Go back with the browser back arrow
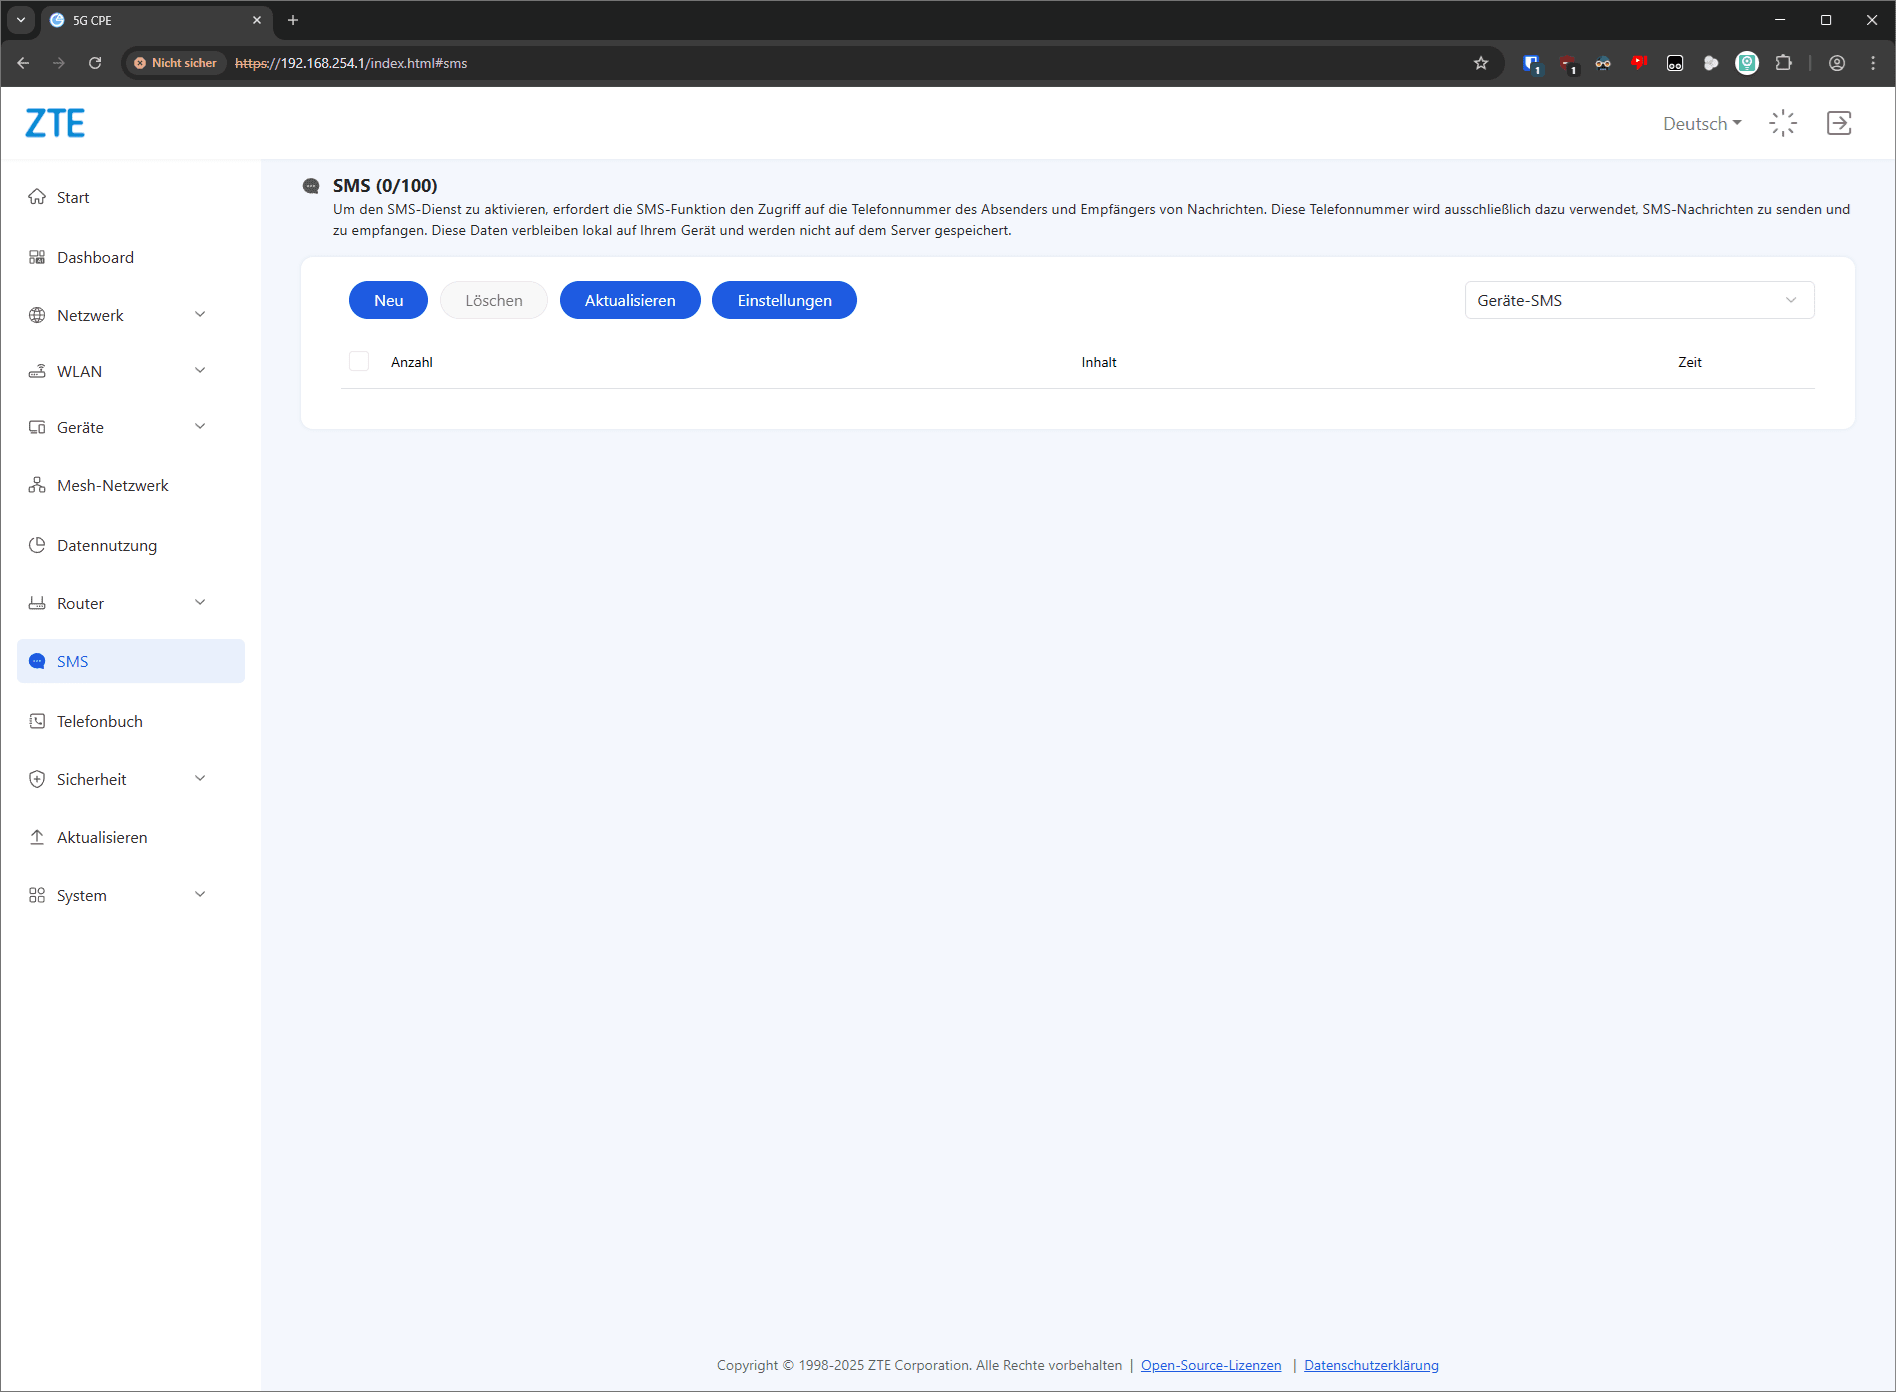Viewport: 1896px width, 1392px height. coord(23,63)
